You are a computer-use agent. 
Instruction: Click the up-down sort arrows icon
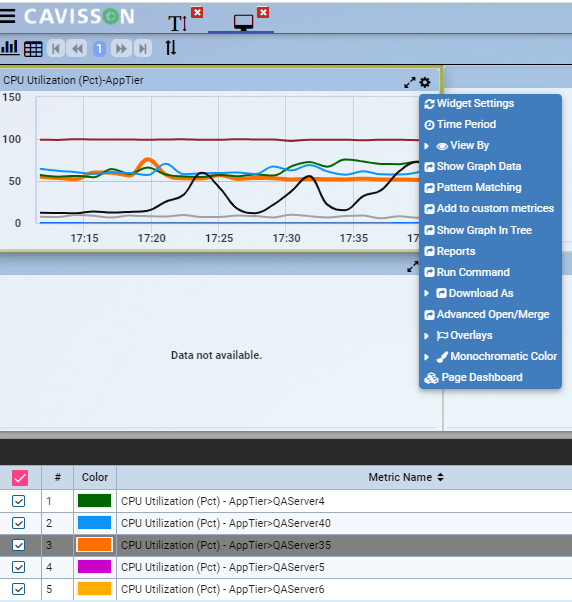point(170,48)
